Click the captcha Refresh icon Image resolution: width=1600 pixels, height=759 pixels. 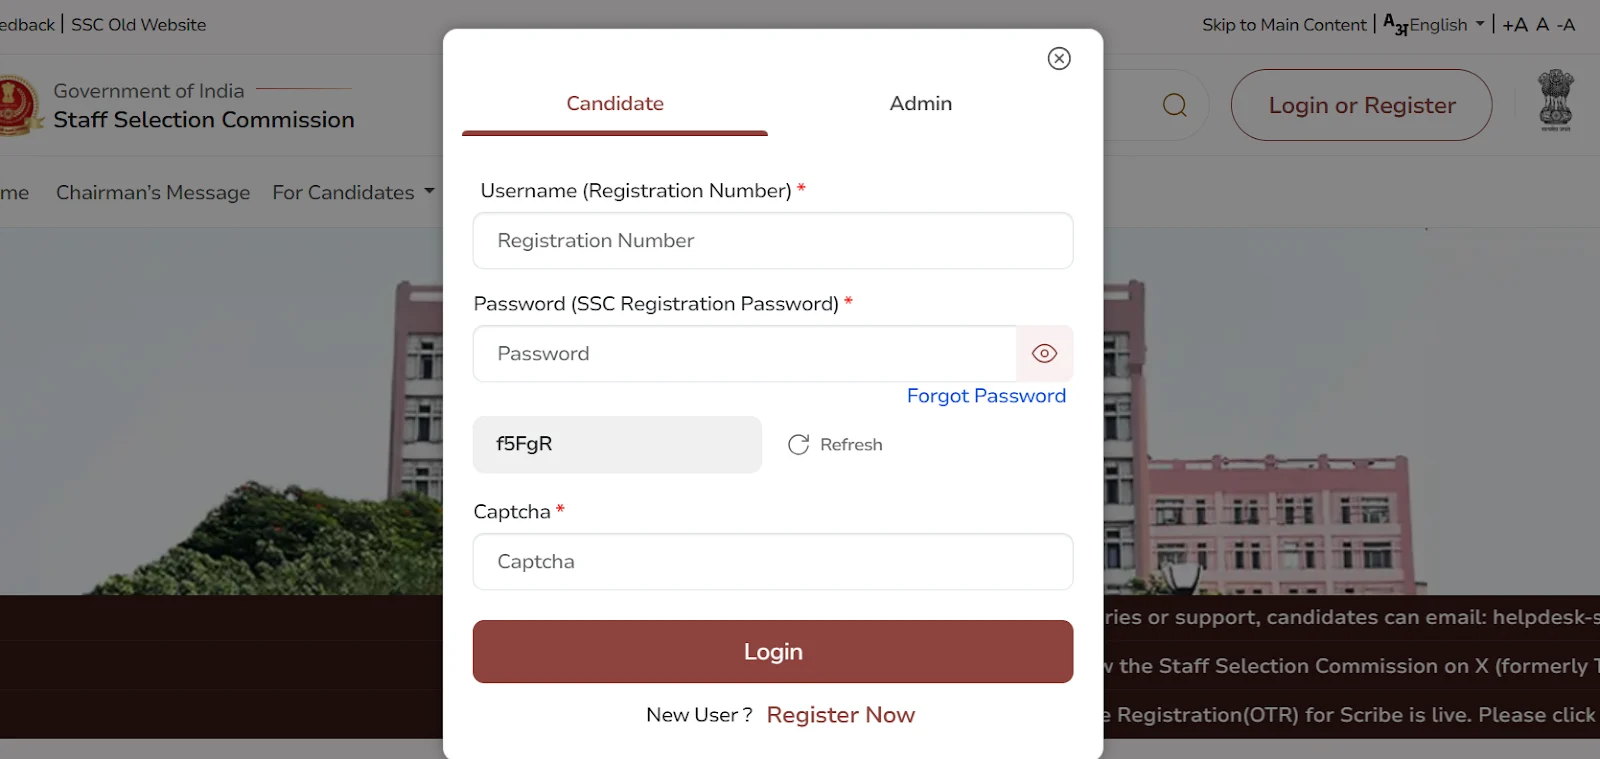(x=798, y=445)
